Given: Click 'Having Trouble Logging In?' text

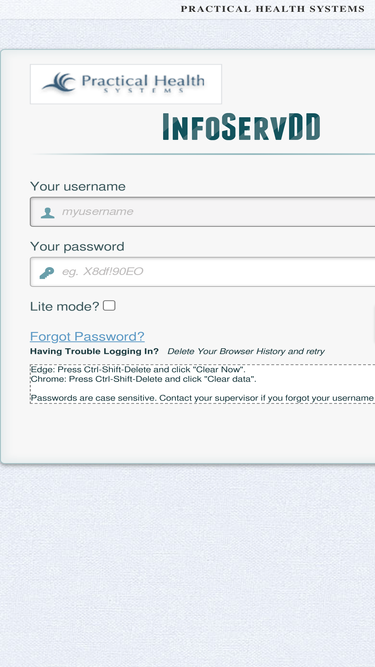Looking at the screenshot, I should 94,351.
